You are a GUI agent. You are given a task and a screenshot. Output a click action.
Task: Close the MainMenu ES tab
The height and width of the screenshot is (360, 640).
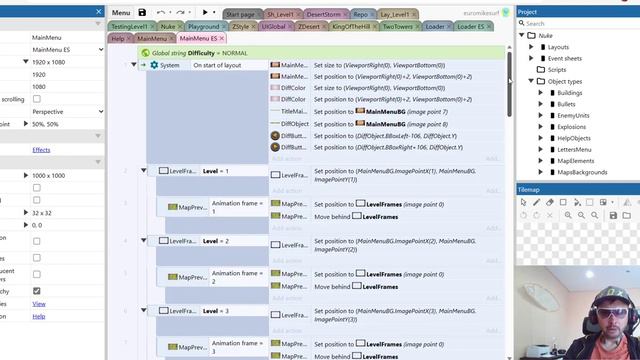tap(222, 38)
